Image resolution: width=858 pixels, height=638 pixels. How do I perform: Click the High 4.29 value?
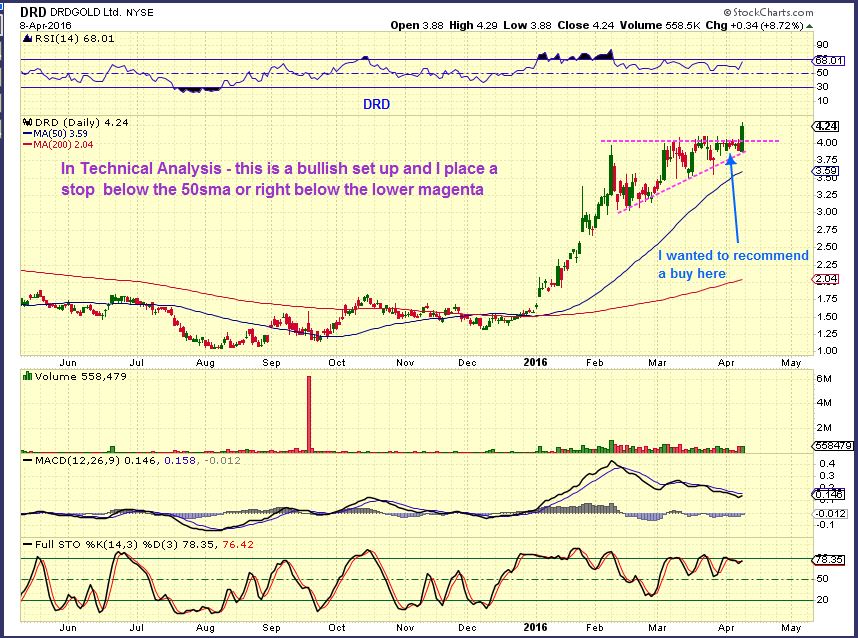click(x=473, y=25)
